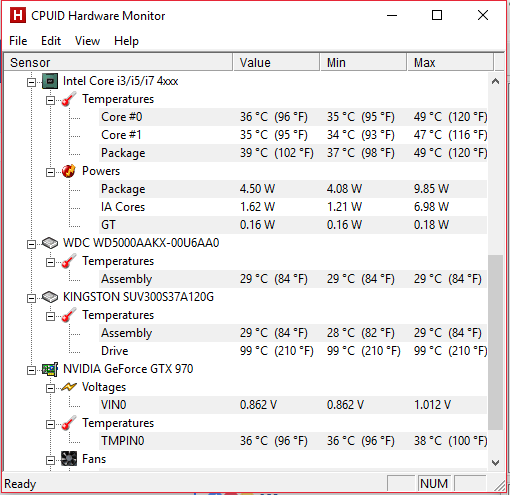The width and height of the screenshot is (510, 495).
Task: Click the Value column header
Action: (276, 62)
